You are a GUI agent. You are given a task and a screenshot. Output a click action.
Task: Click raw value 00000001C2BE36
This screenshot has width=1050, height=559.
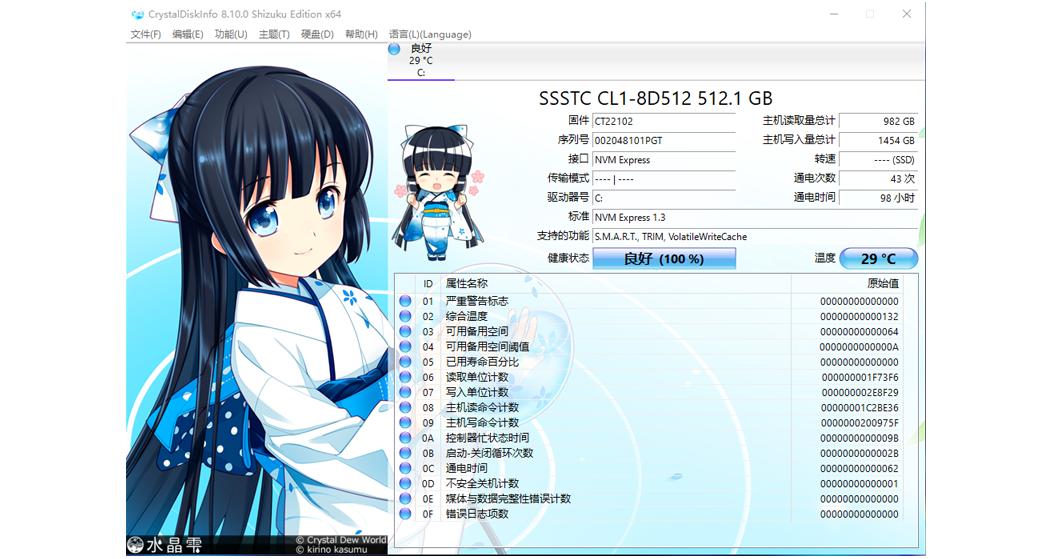859,408
